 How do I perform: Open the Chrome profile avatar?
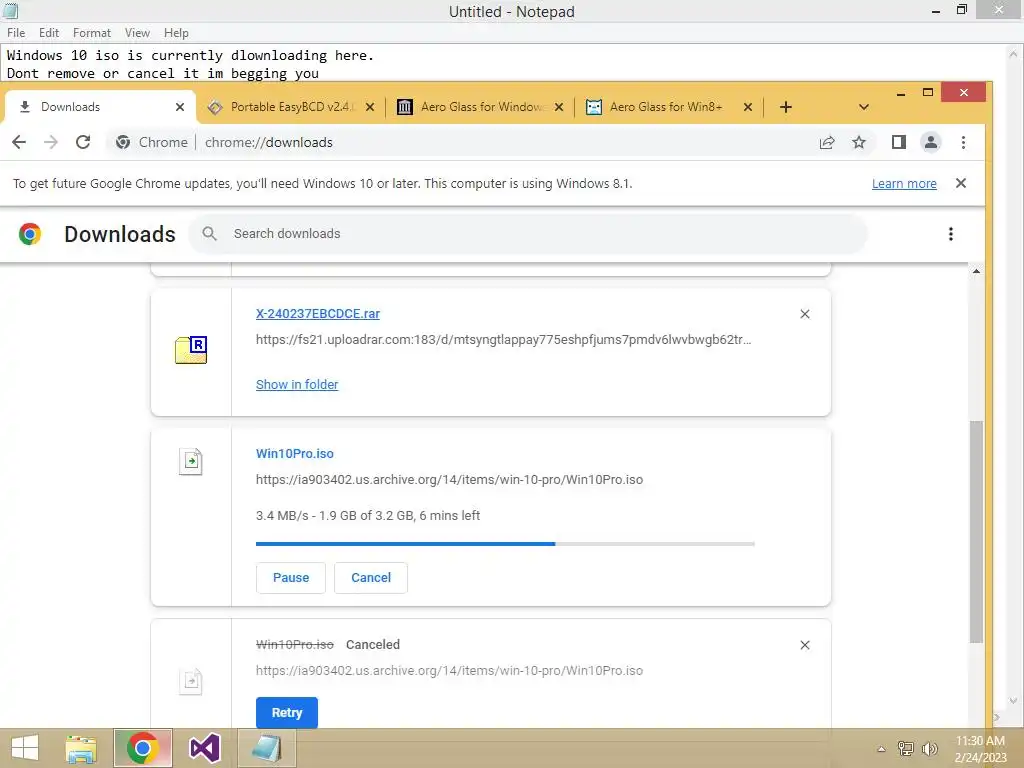[931, 142]
